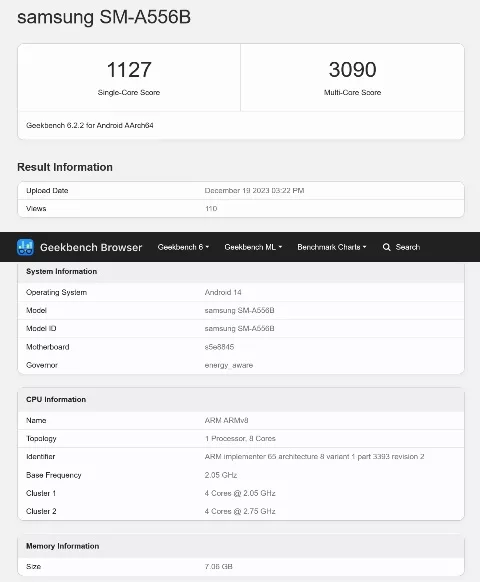Image resolution: width=480 pixels, height=582 pixels.
Task: Click 1 Processor, 8 Cores value
Action: tap(240, 438)
